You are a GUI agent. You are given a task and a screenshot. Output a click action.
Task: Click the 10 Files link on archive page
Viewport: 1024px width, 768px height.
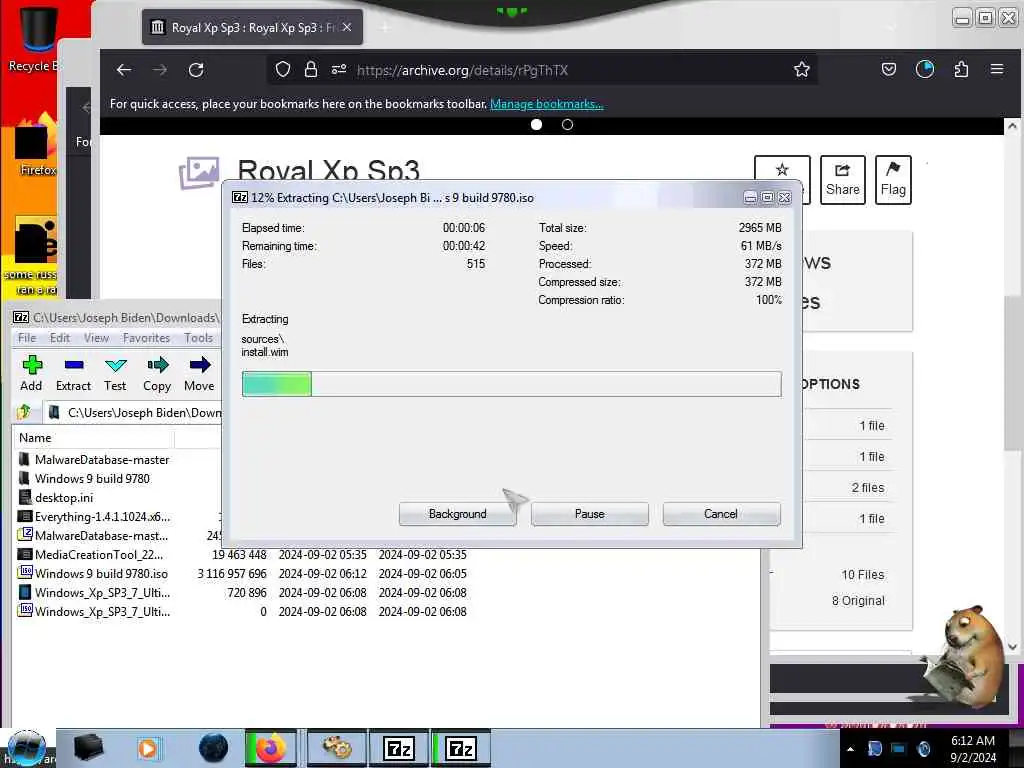point(863,575)
